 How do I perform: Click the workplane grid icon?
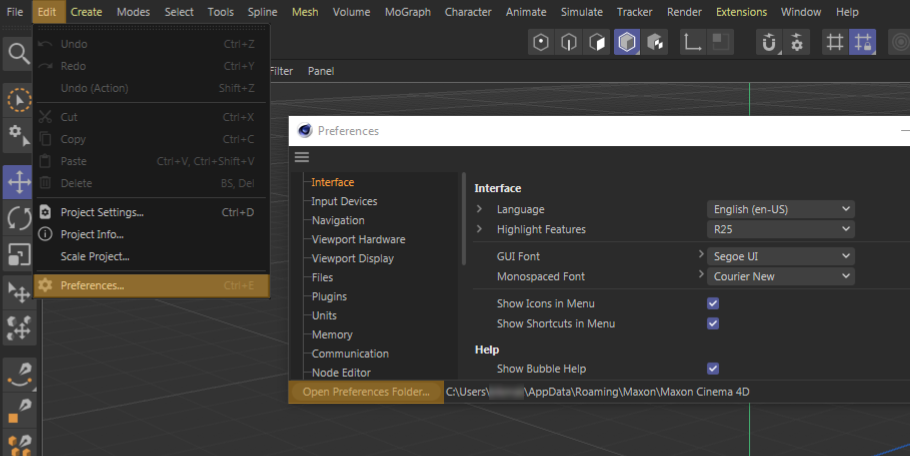click(x=835, y=42)
